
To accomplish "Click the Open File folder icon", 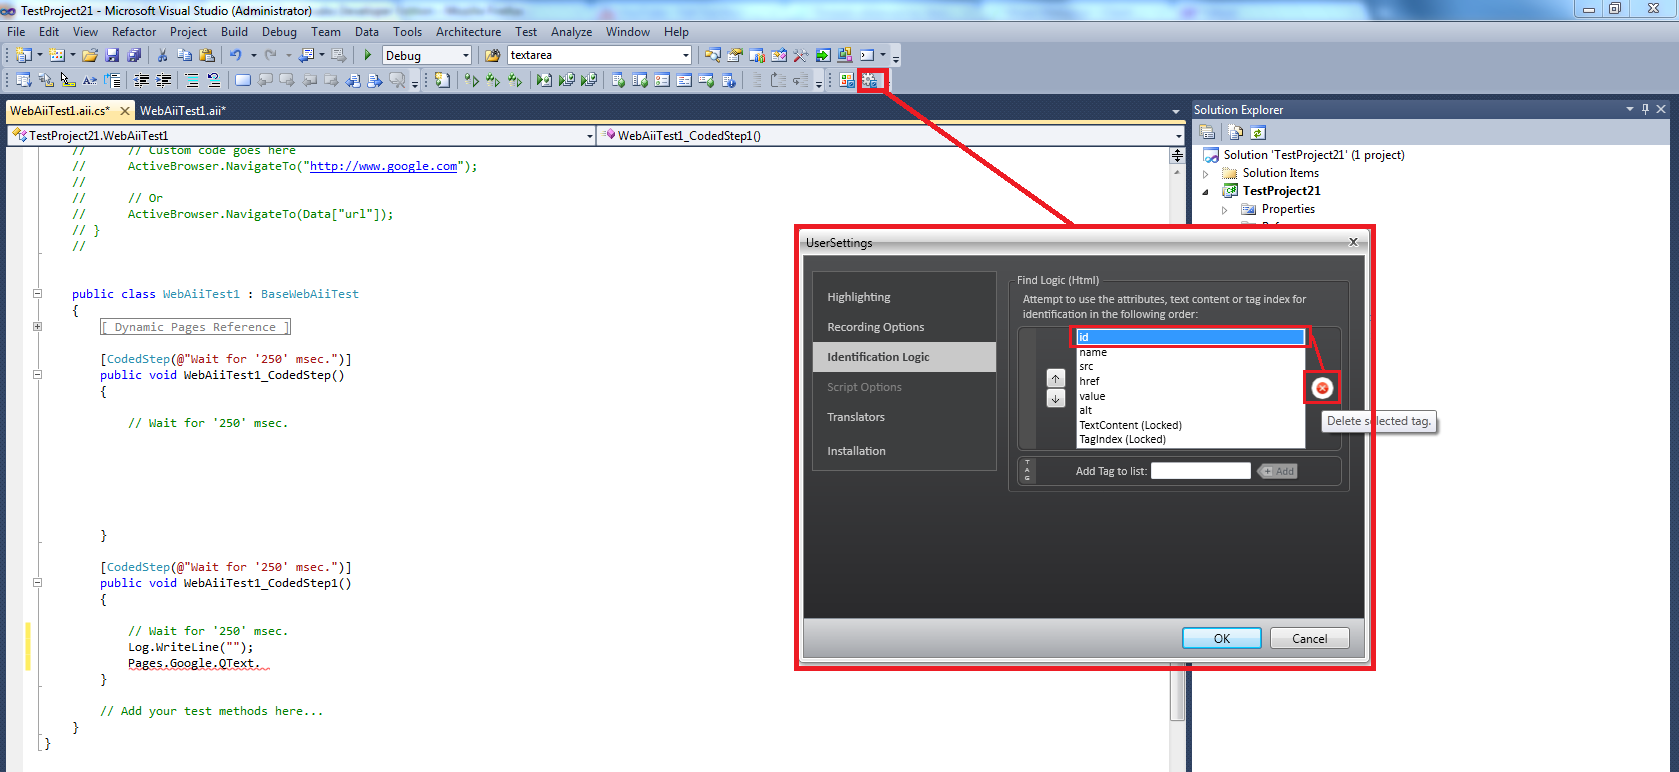I will point(90,55).
